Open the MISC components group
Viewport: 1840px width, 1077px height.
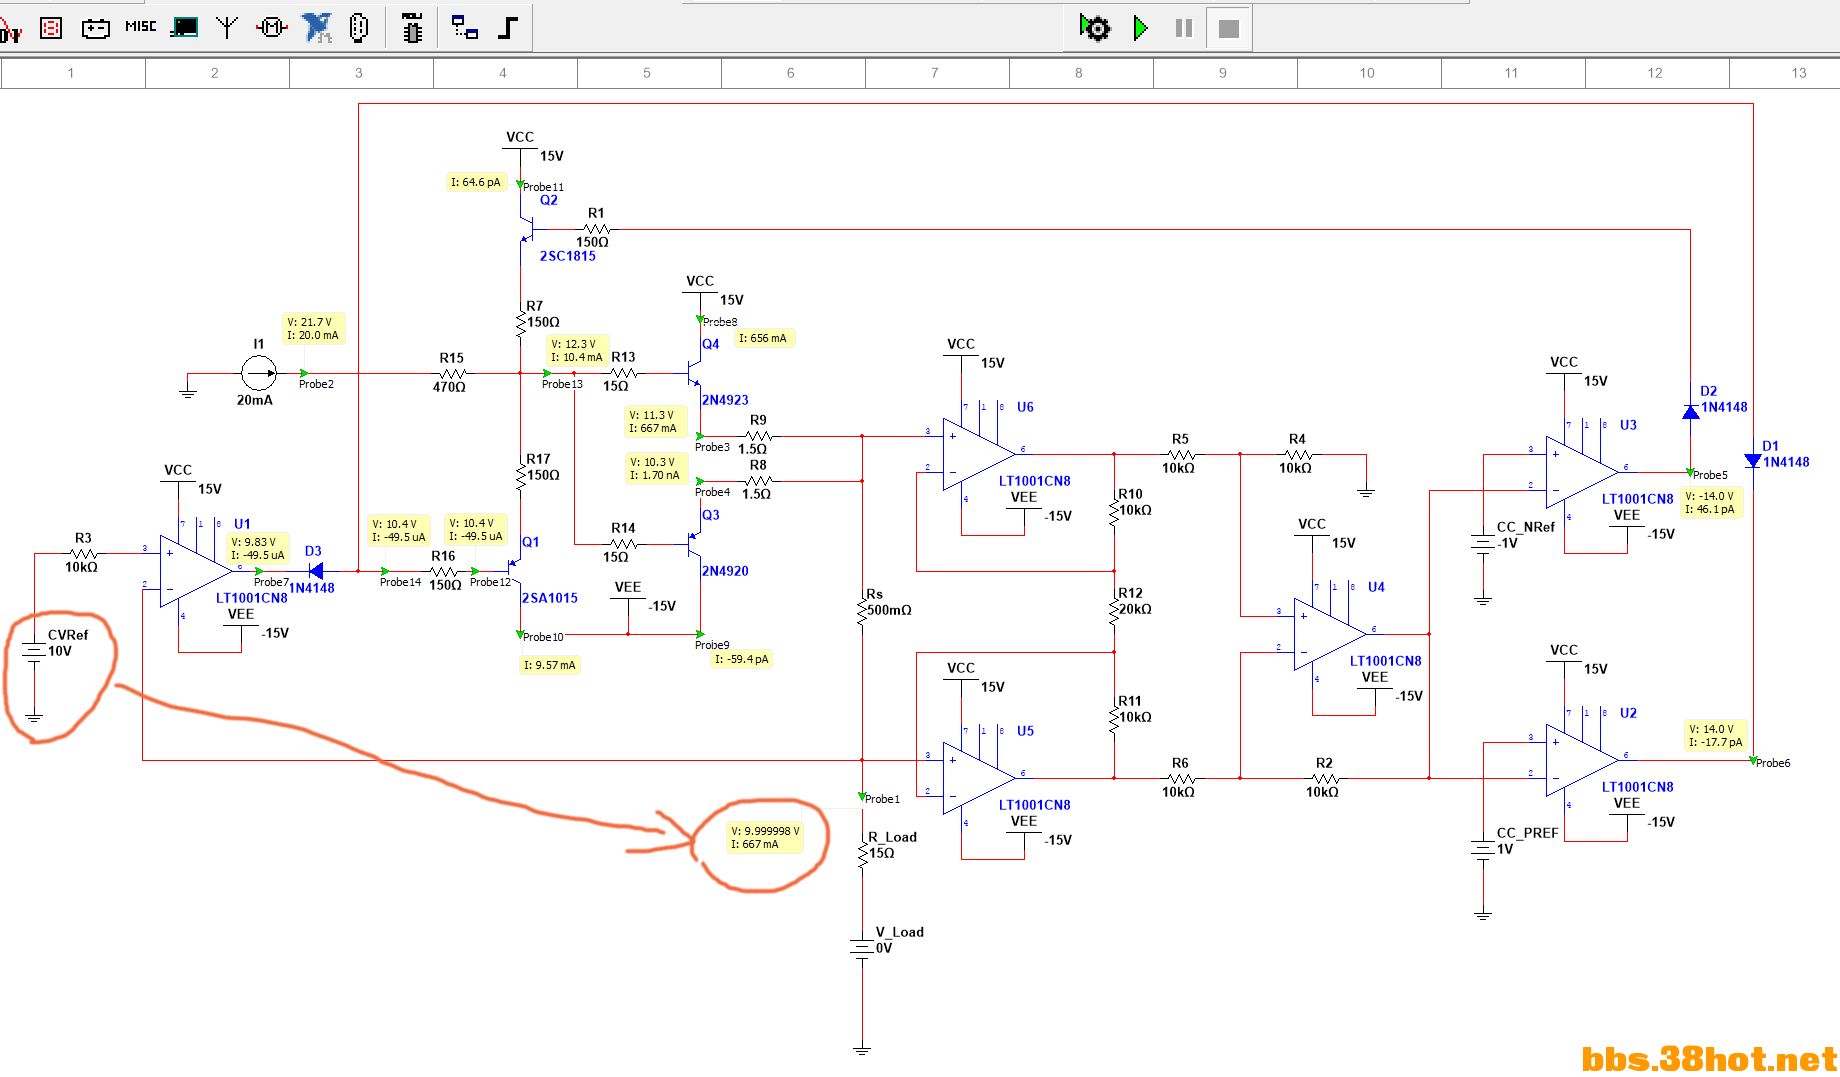point(140,27)
